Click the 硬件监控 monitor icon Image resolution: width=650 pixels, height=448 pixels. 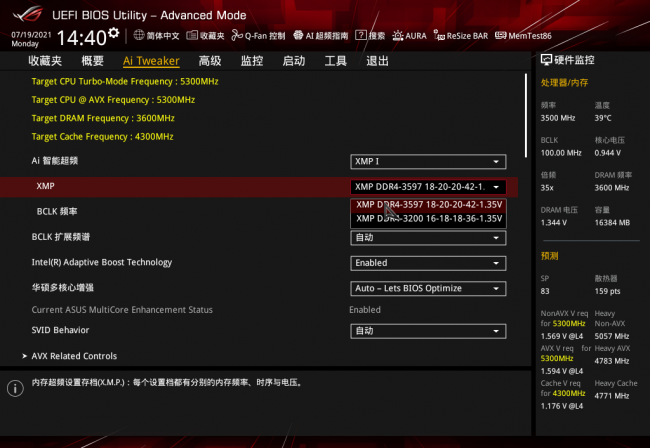coord(546,60)
